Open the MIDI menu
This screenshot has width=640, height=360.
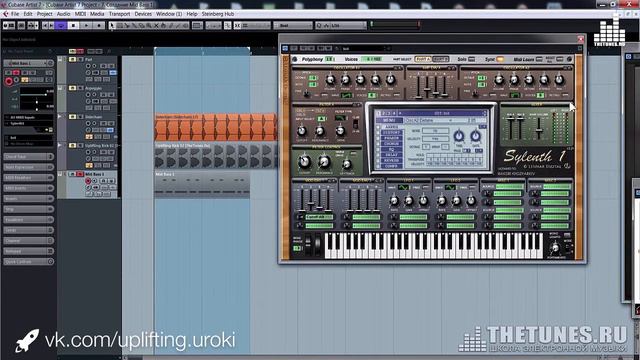(80, 14)
